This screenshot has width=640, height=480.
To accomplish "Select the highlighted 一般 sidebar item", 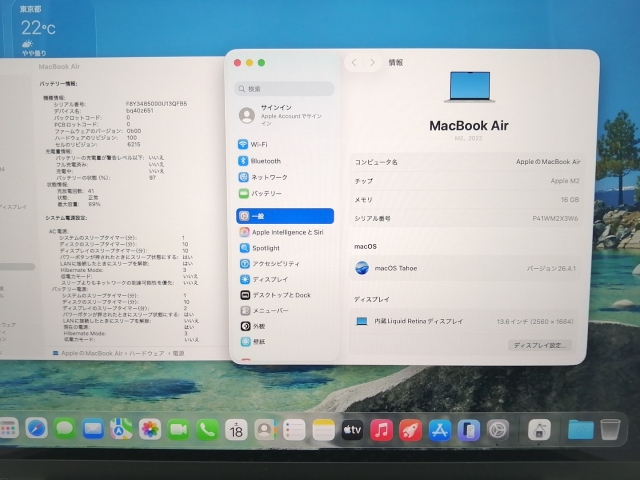I will click(285, 216).
